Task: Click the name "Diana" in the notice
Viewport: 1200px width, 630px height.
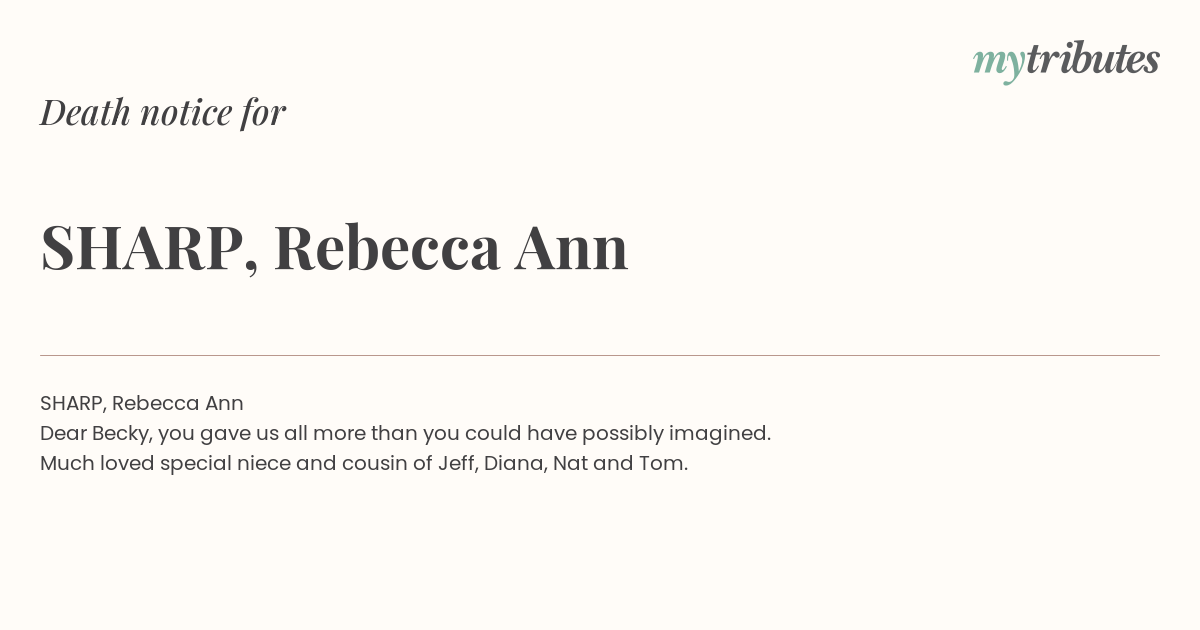Action: (513, 464)
